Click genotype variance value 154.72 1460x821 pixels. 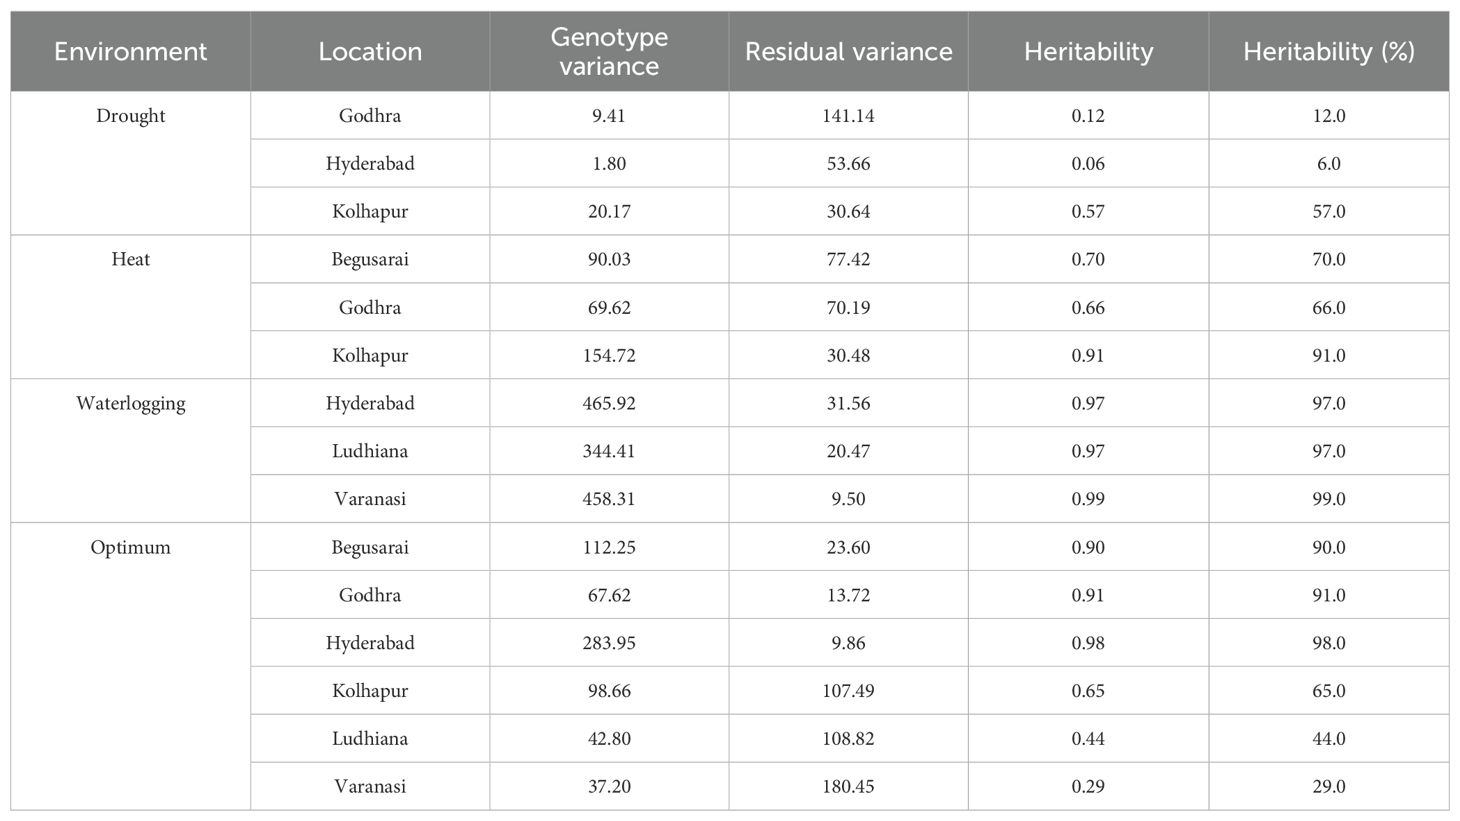609,356
